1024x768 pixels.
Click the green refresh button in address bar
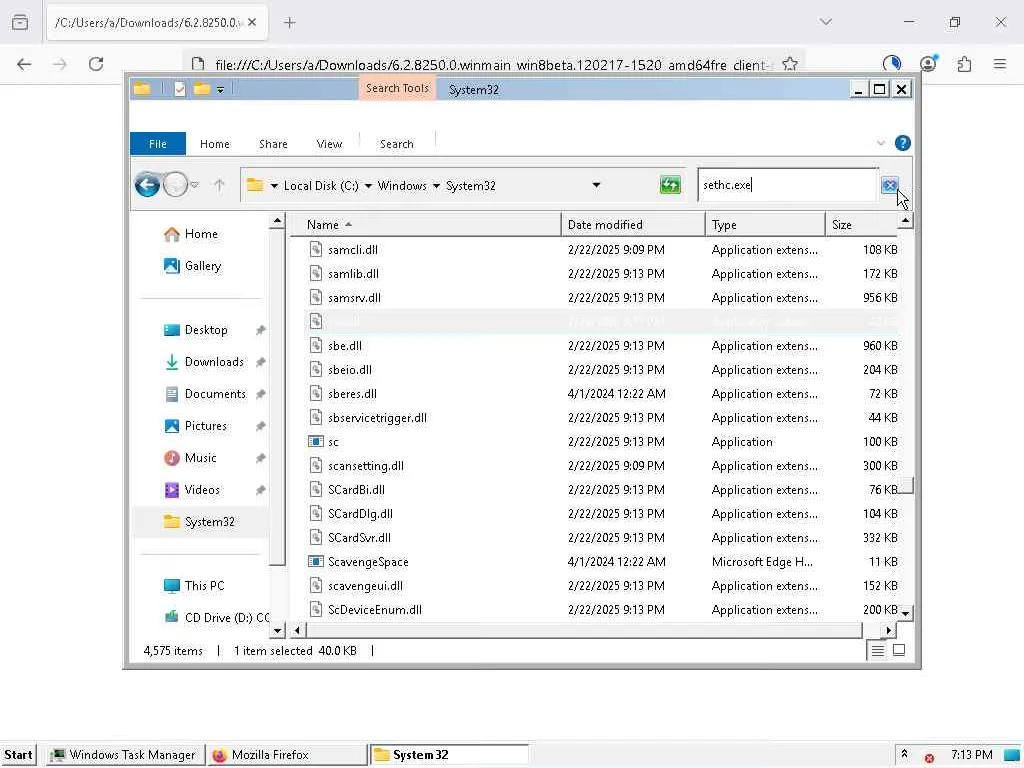pyautogui.click(x=670, y=185)
